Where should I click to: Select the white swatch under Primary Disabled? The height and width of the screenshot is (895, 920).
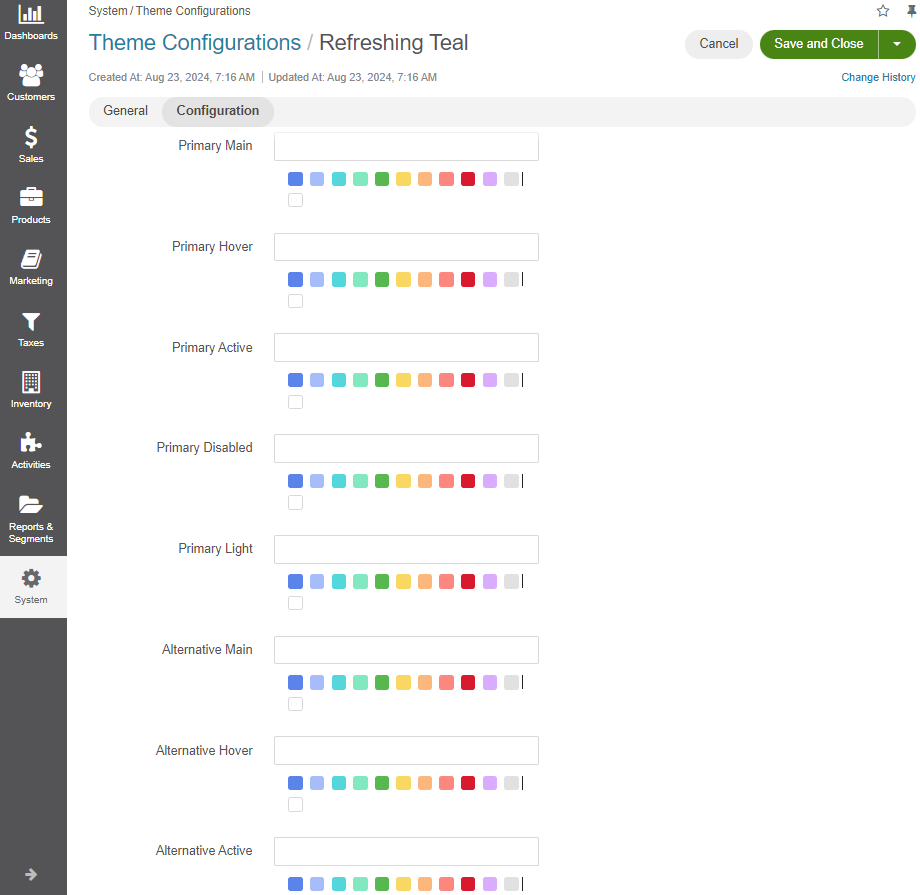coord(296,502)
